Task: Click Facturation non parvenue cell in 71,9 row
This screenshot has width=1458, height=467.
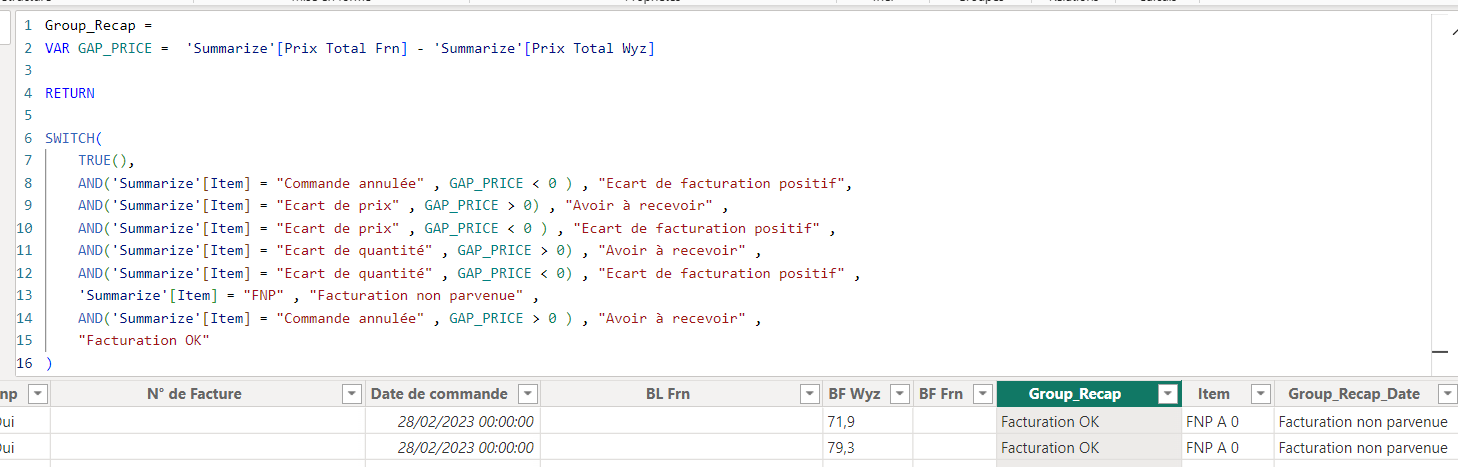Action: [1366, 422]
